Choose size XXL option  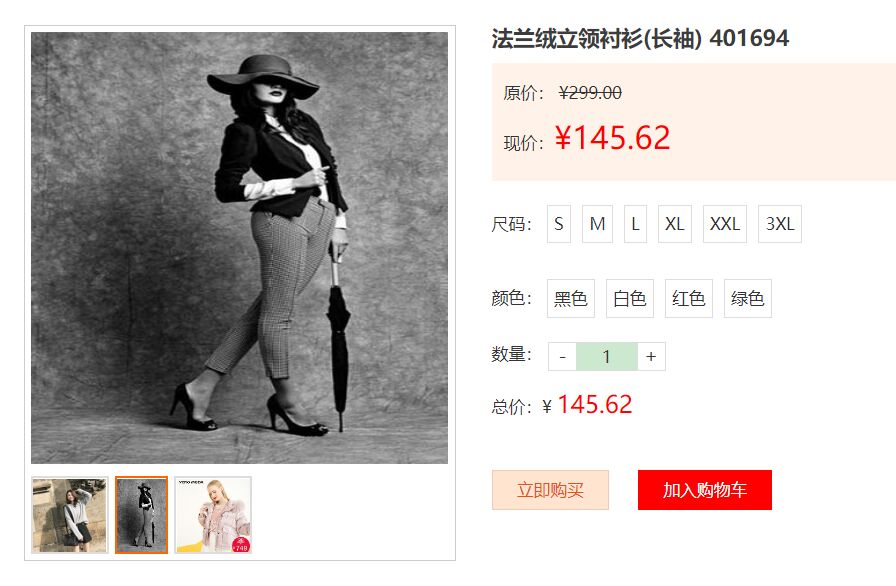click(x=725, y=224)
